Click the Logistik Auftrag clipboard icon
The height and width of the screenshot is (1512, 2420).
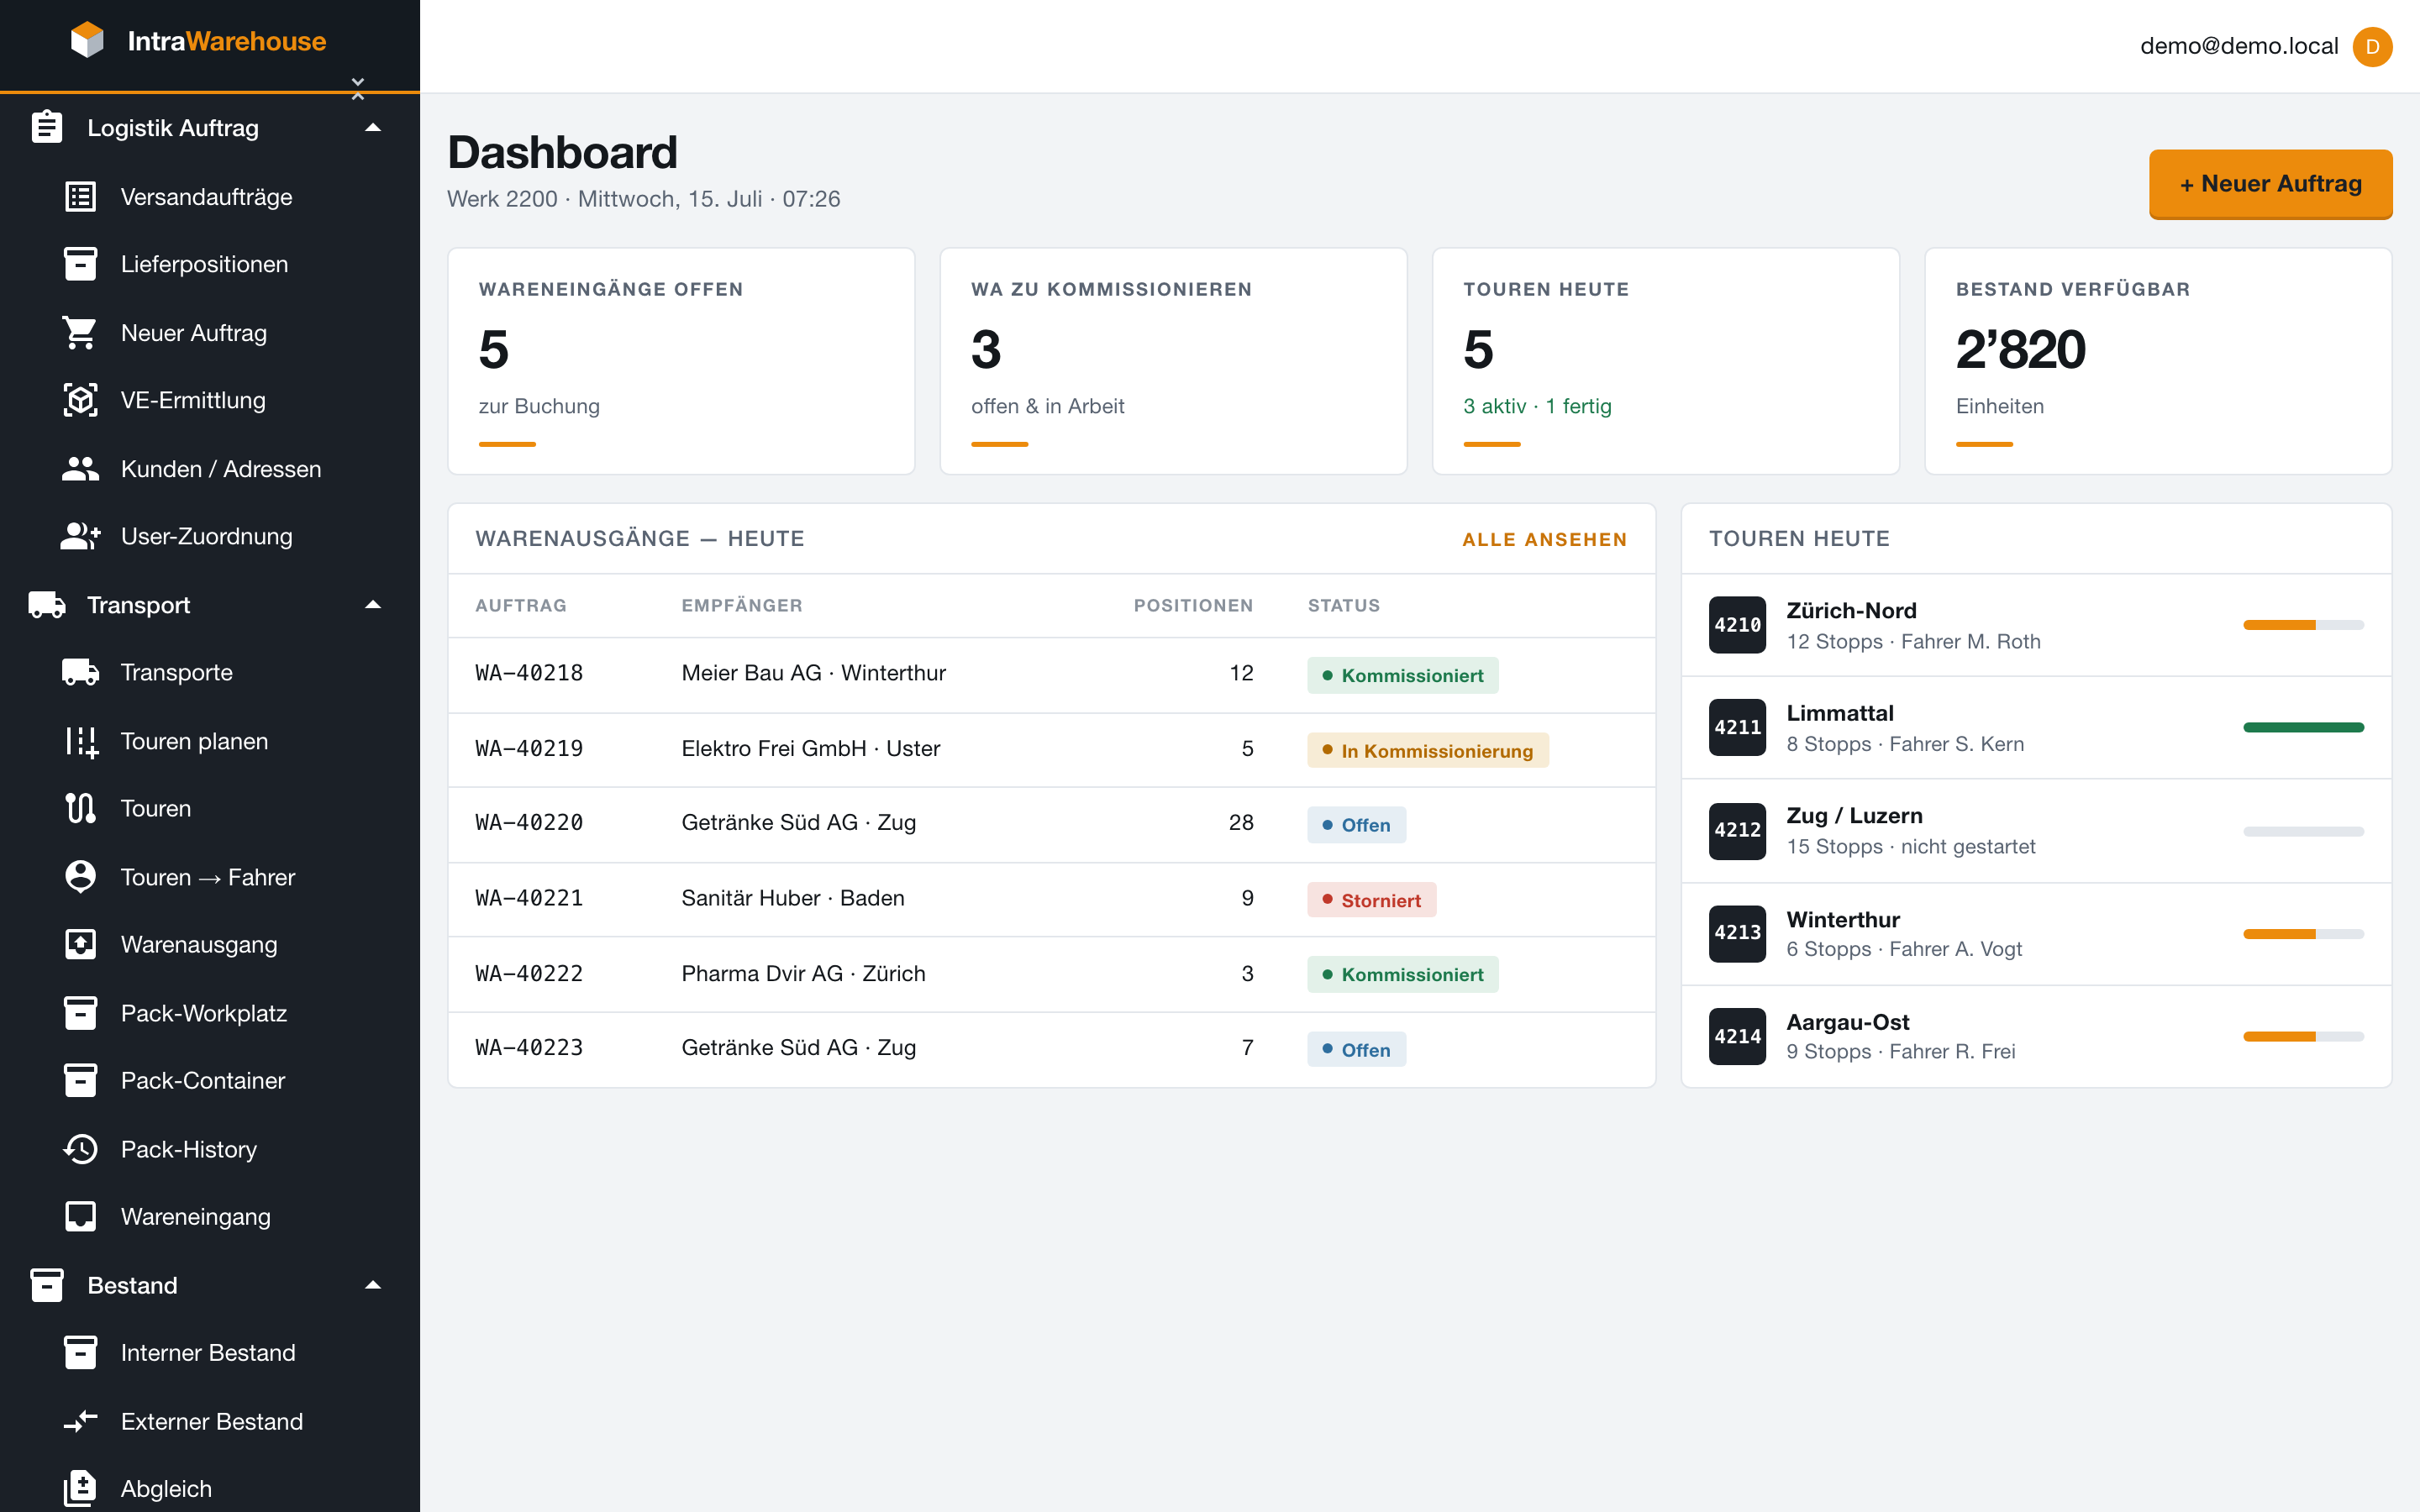pos(47,127)
